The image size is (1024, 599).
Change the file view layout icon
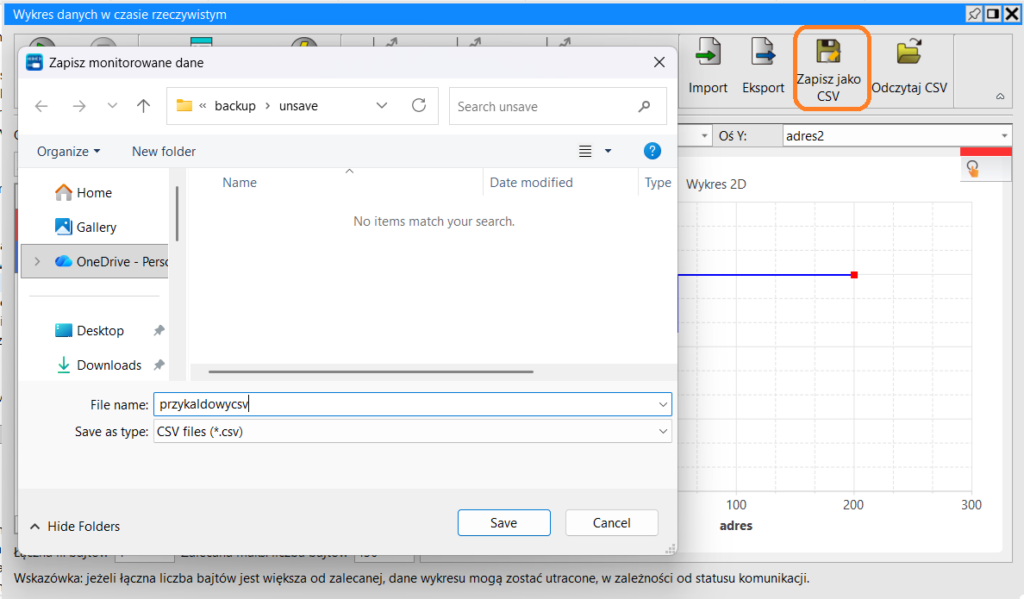point(585,151)
